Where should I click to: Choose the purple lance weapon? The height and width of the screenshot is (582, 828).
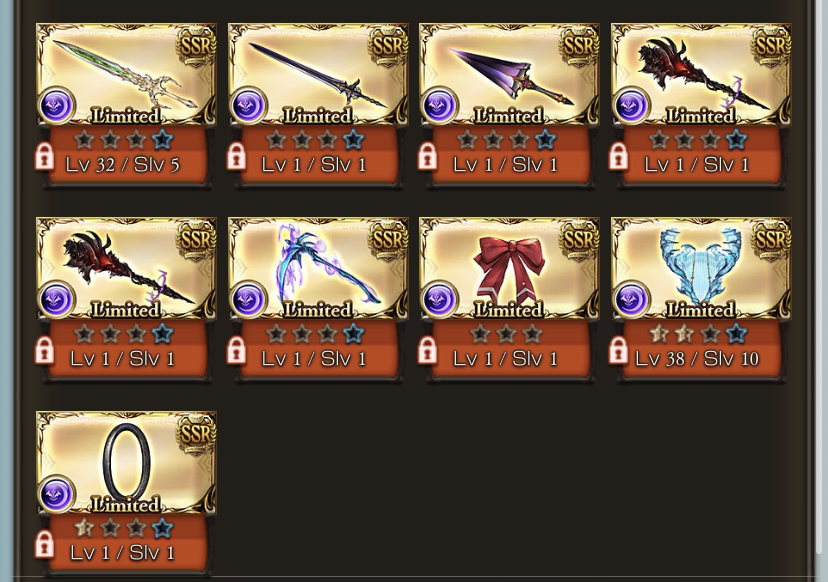click(509, 74)
